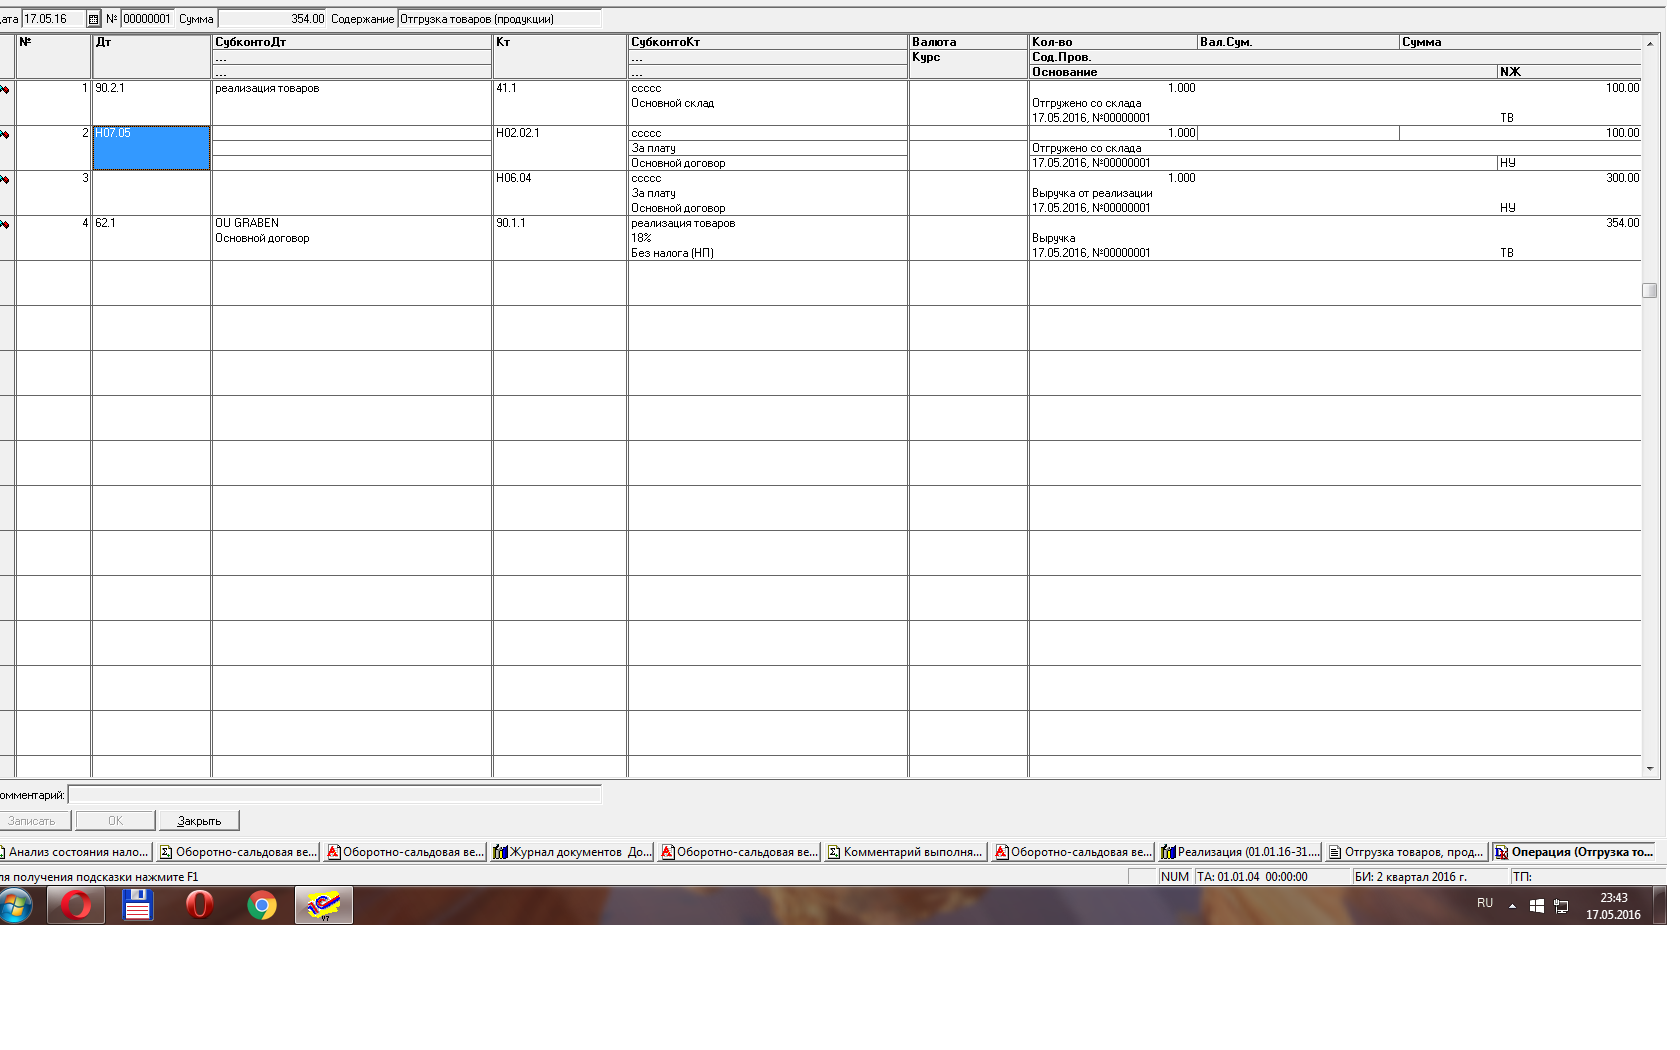
Task: Open the Windows Start menu
Action: coord(15,906)
